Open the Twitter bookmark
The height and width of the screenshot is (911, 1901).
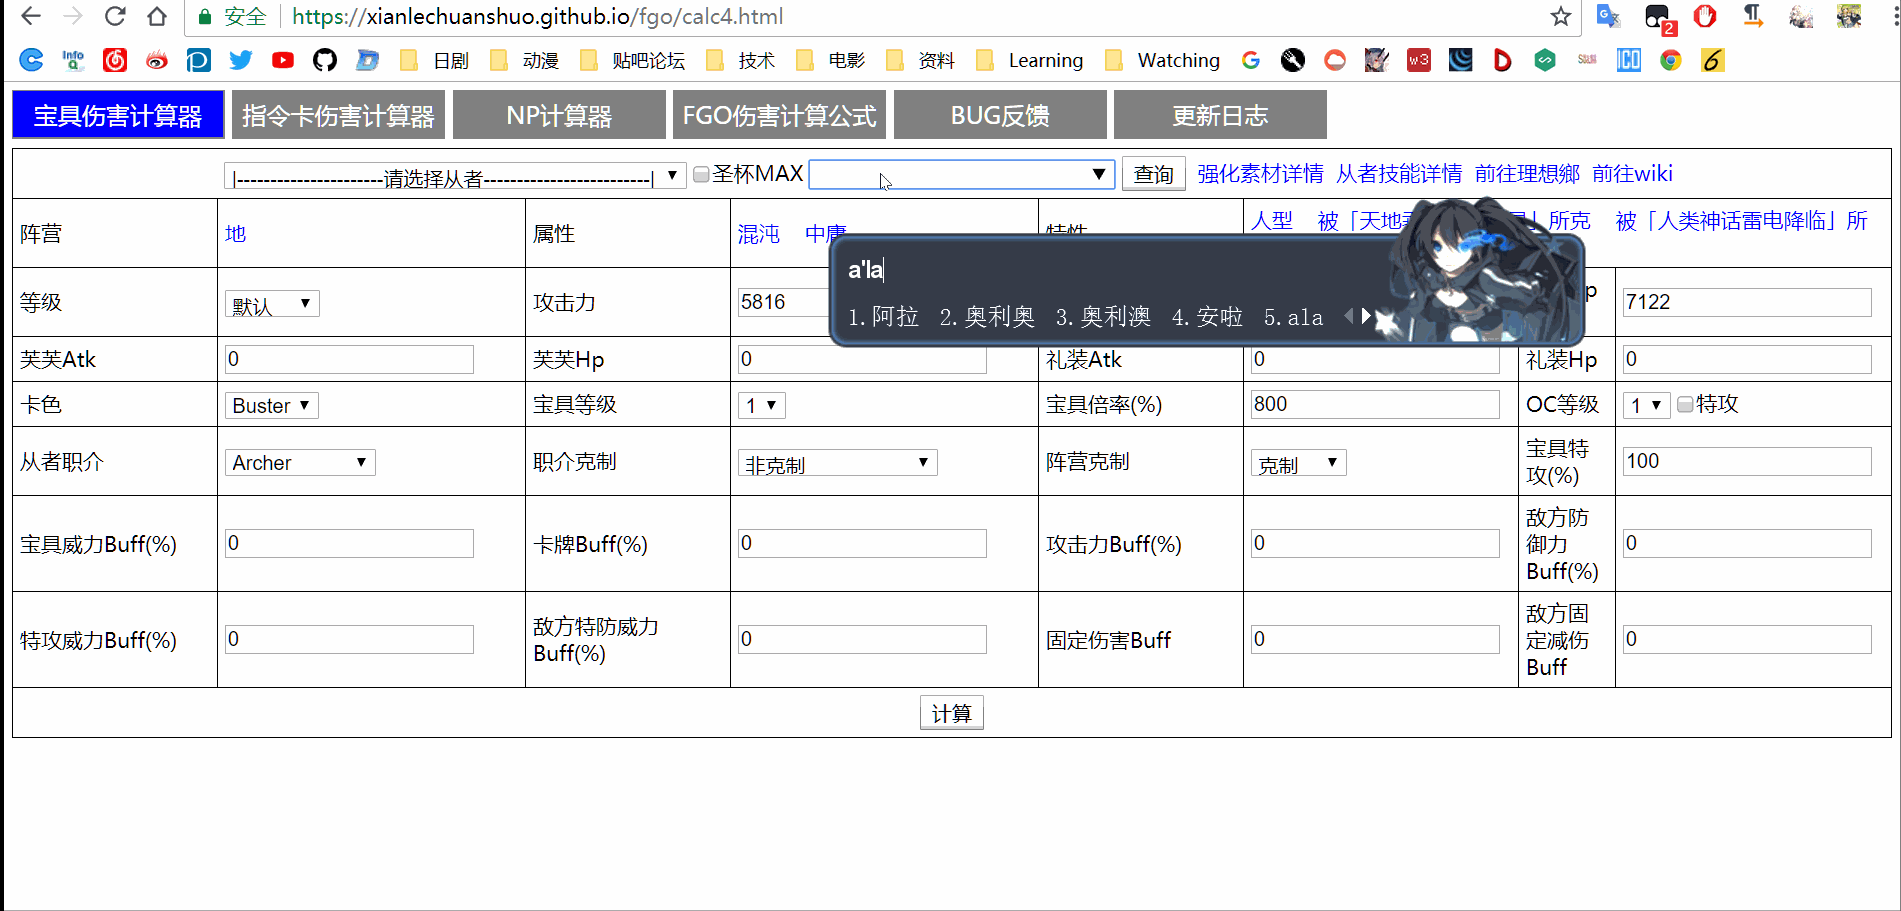[240, 60]
